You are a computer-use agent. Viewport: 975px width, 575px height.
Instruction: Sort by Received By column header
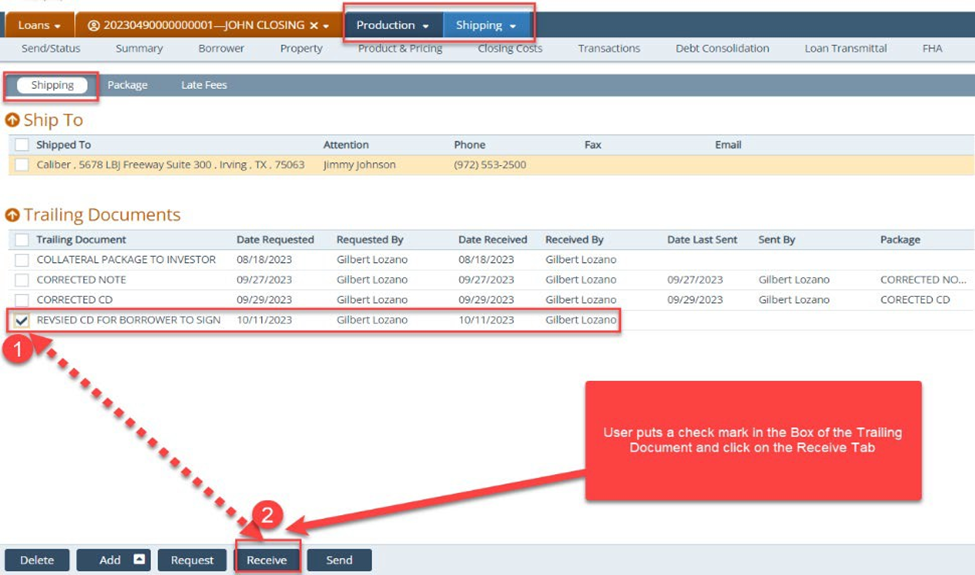point(575,239)
